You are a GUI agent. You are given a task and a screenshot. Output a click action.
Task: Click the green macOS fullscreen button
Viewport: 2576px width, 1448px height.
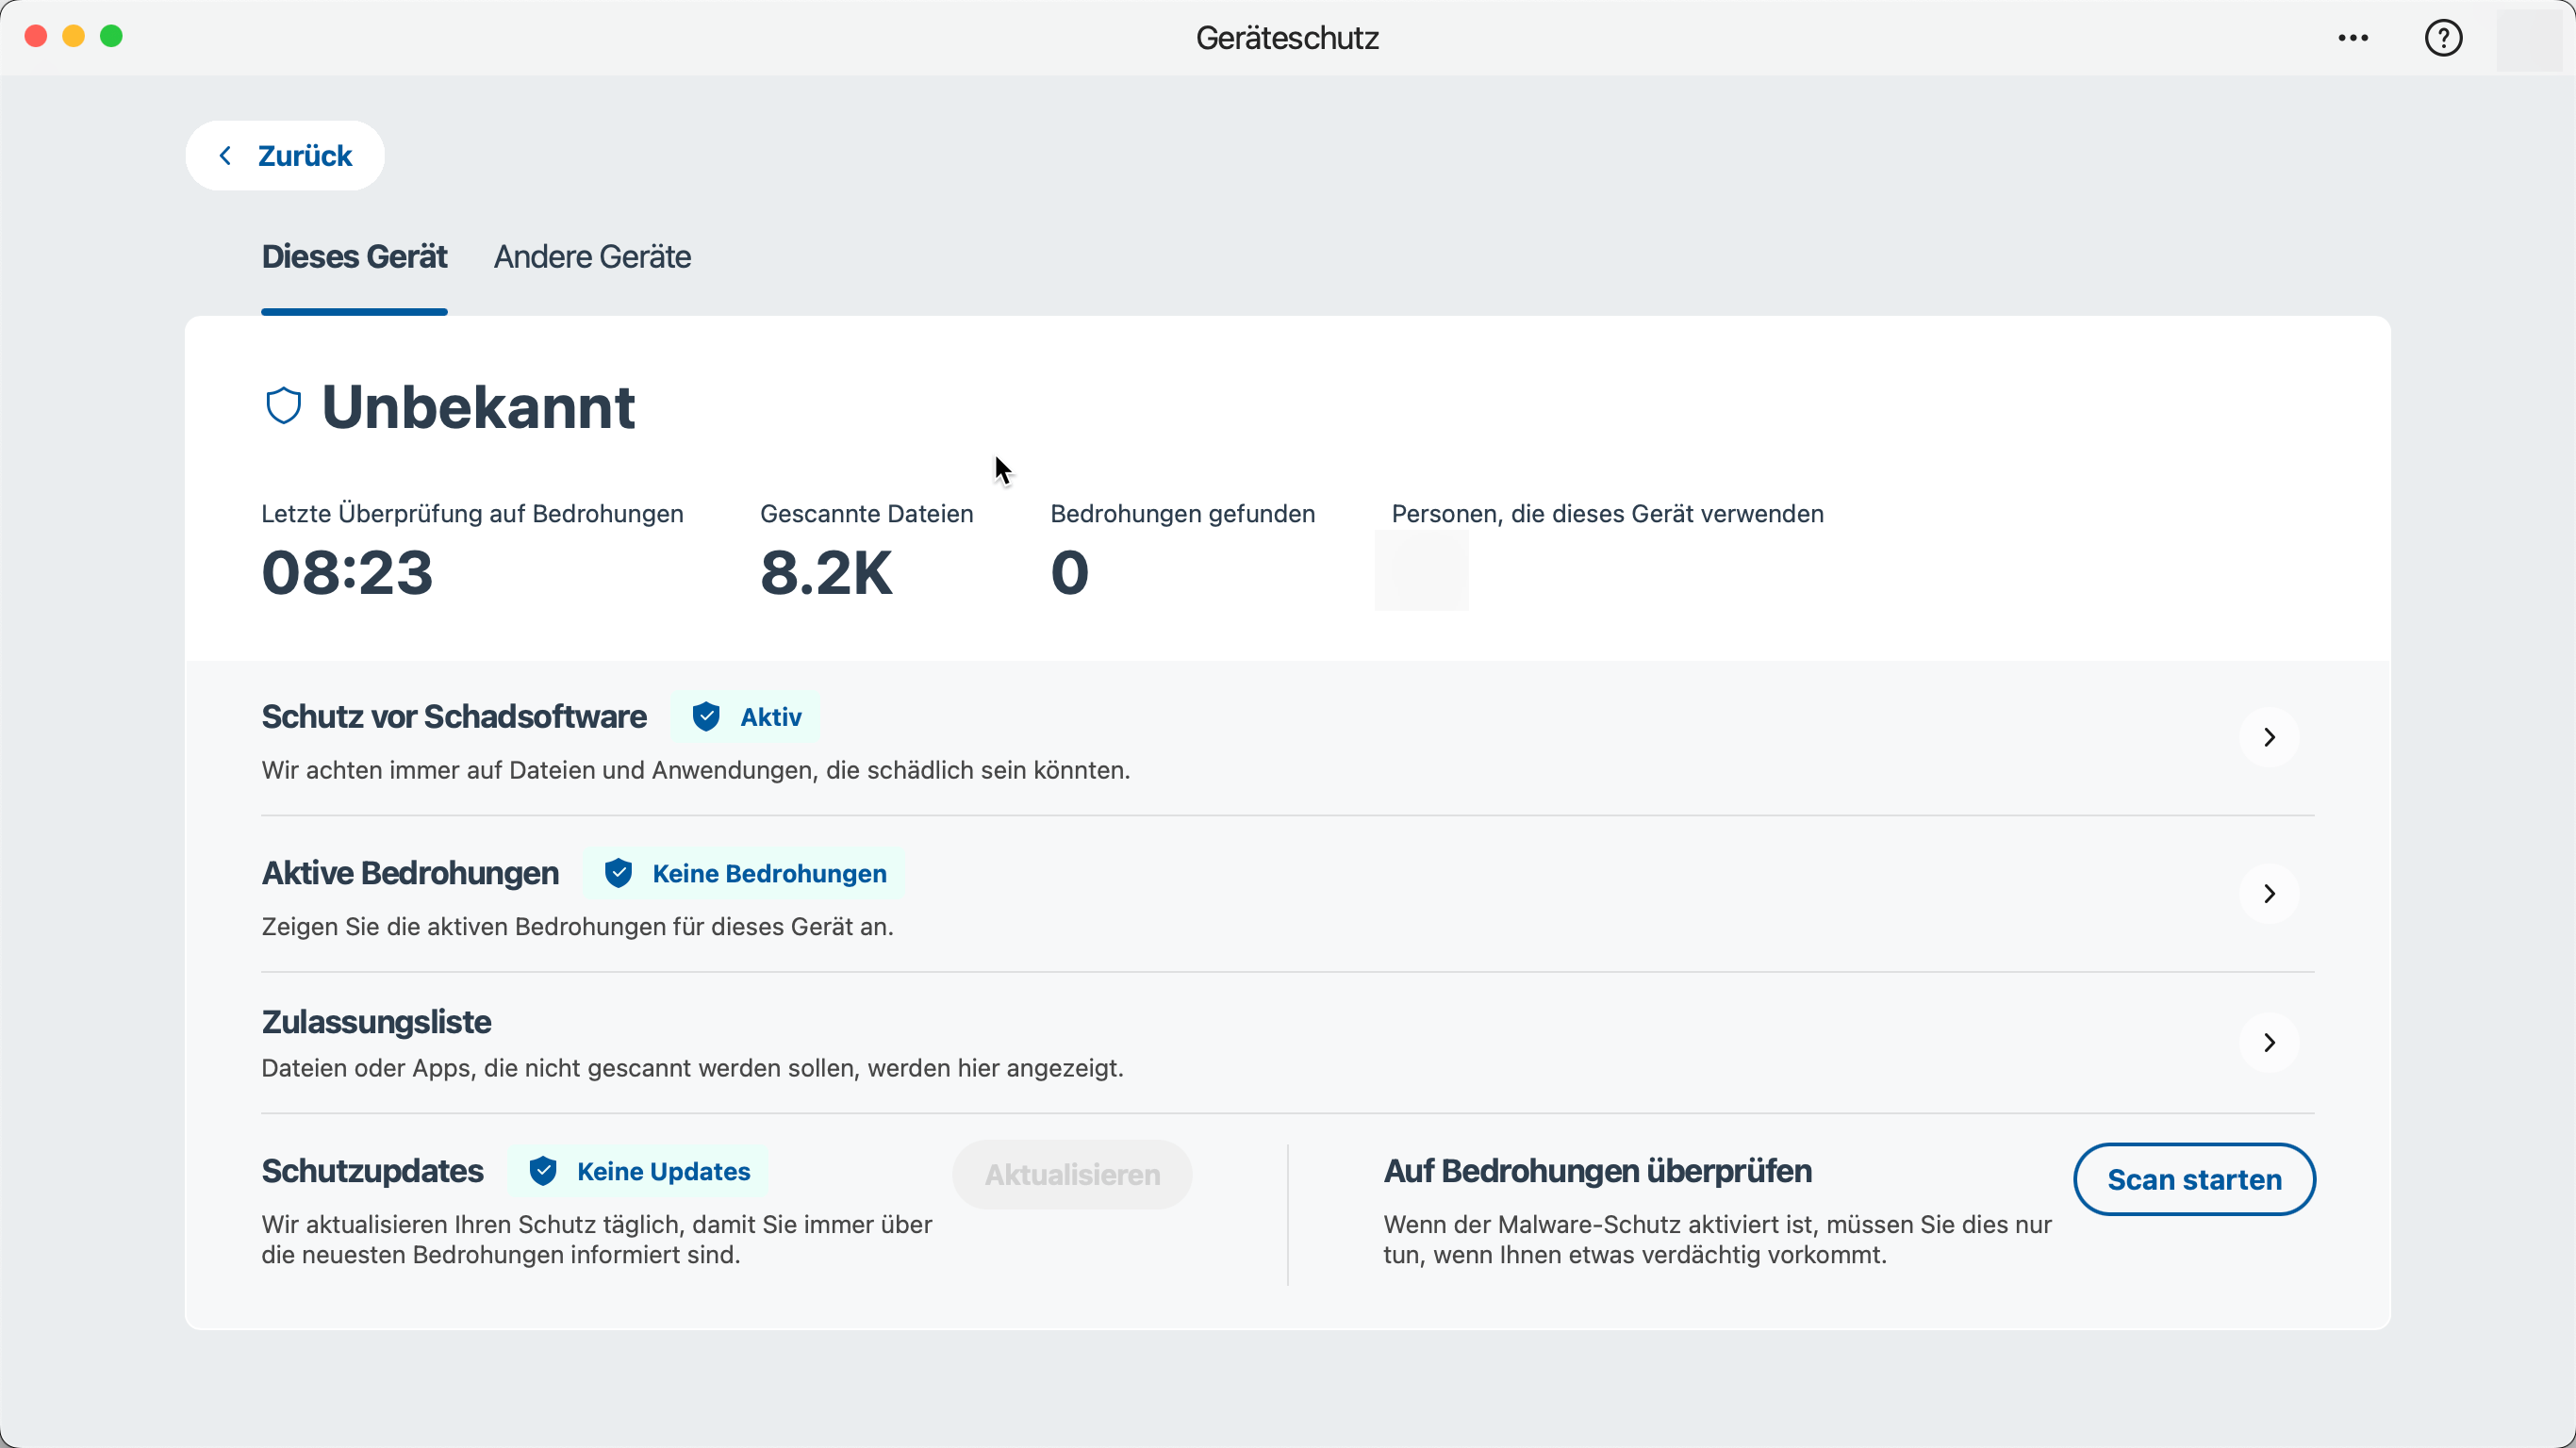(112, 37)
